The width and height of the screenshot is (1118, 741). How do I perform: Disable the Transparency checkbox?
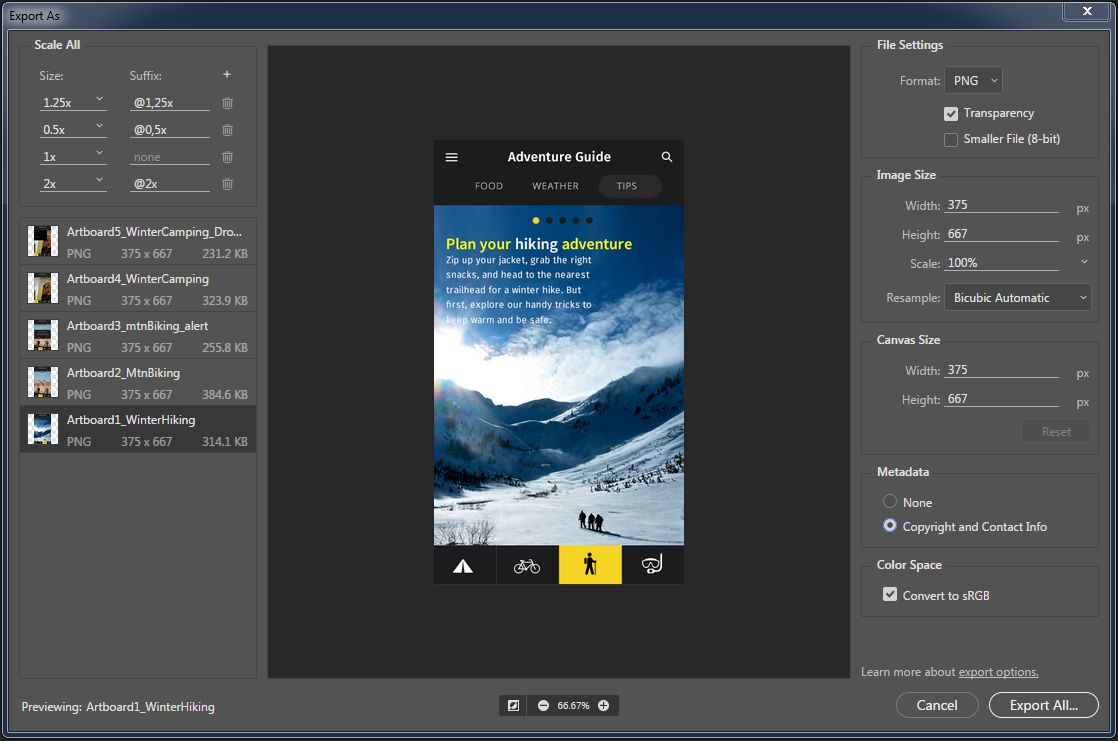(950, 113)
